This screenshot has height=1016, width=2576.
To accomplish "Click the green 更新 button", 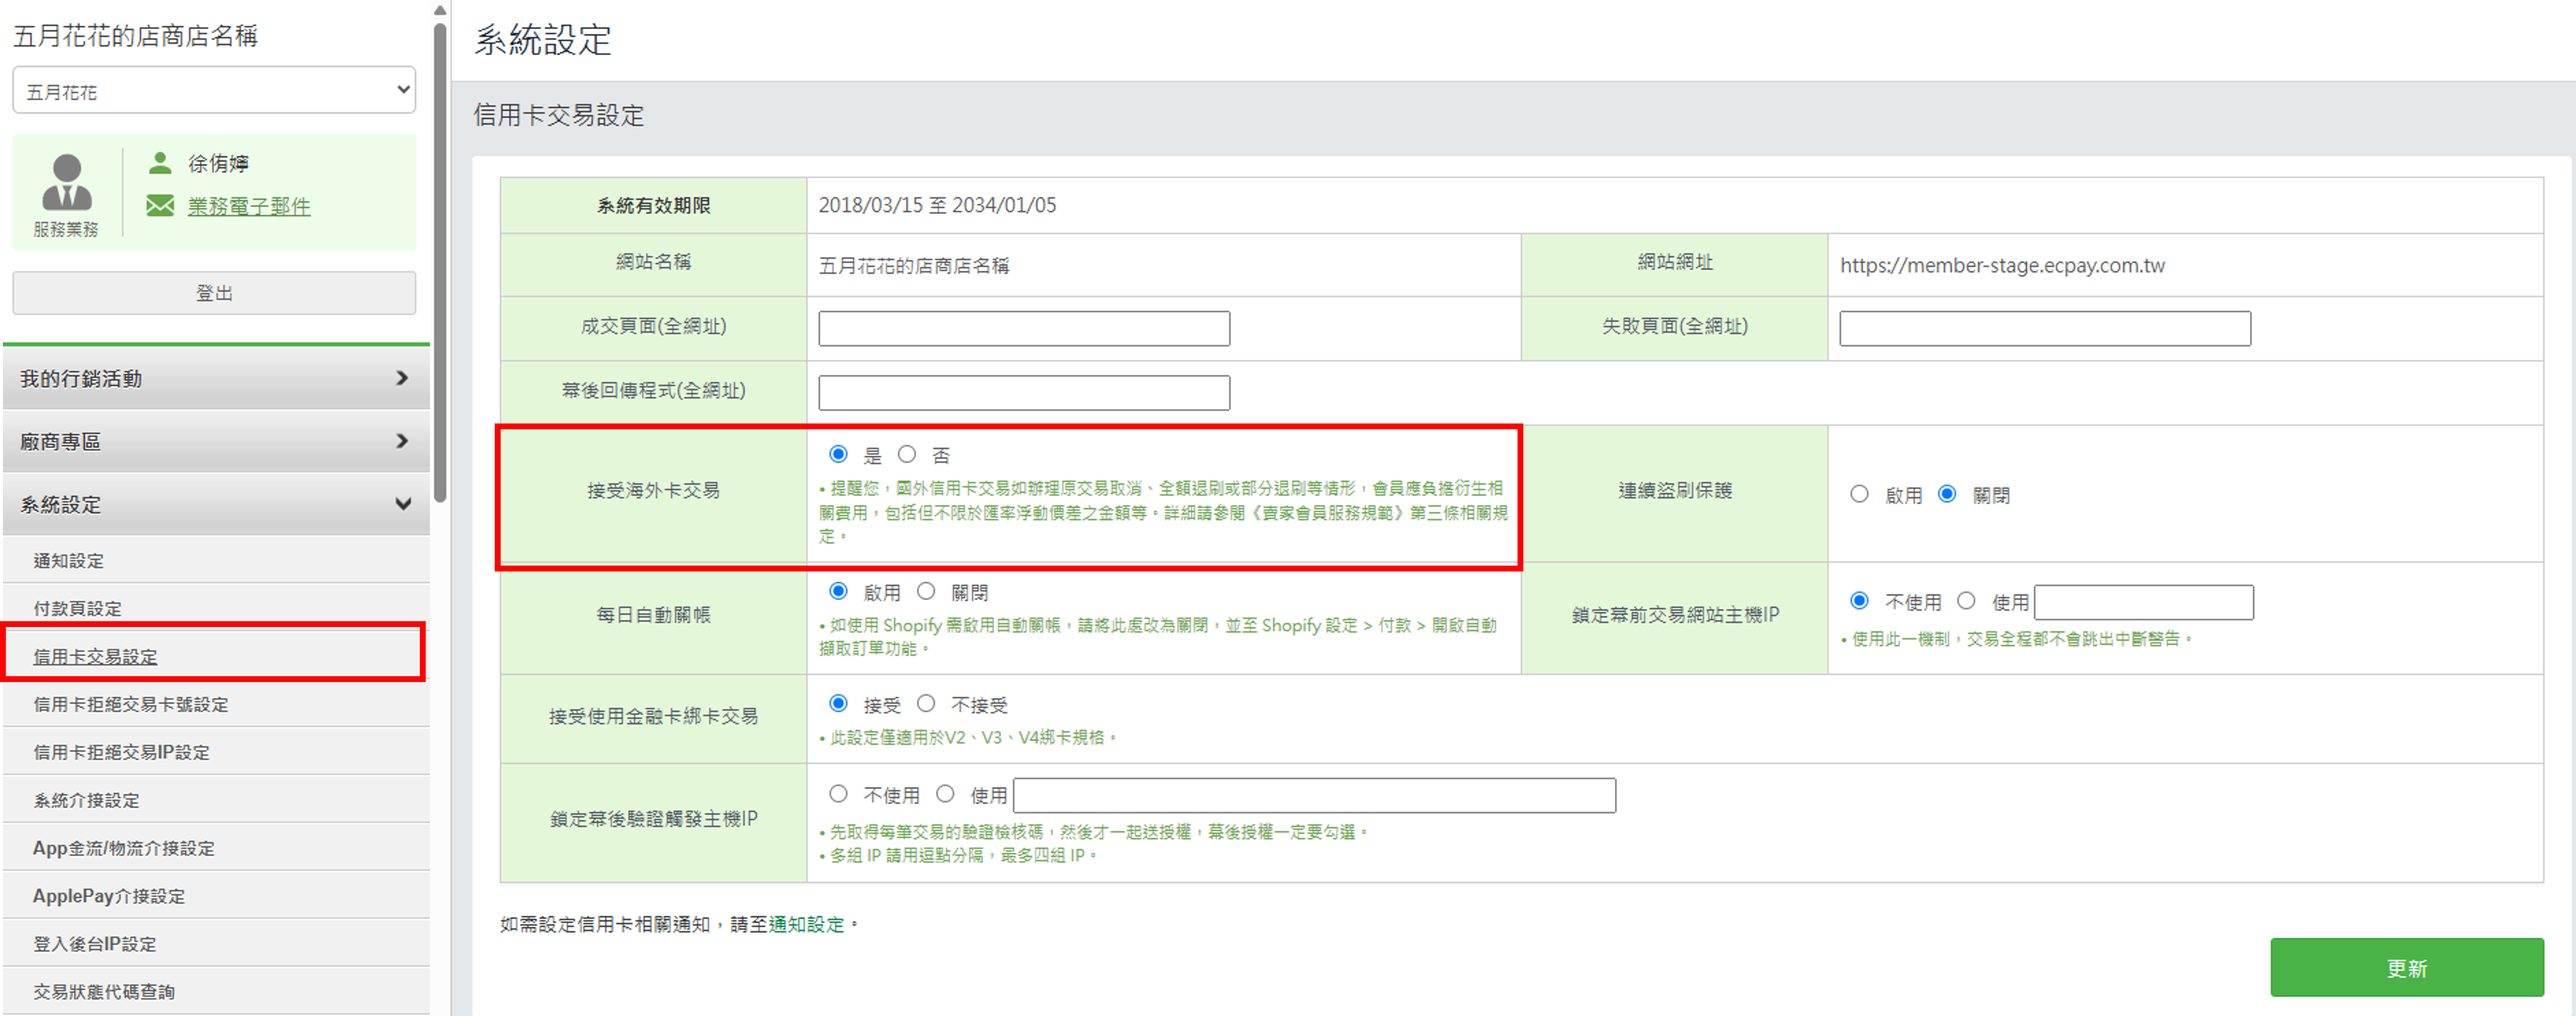I will pos(2406,967).
